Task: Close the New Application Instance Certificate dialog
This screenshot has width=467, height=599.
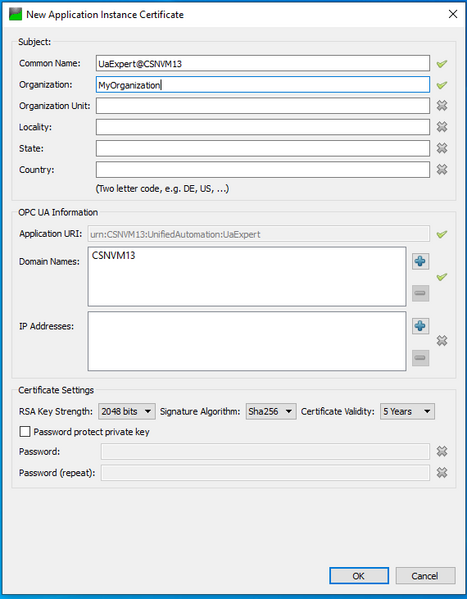Action: coord(453,14)
